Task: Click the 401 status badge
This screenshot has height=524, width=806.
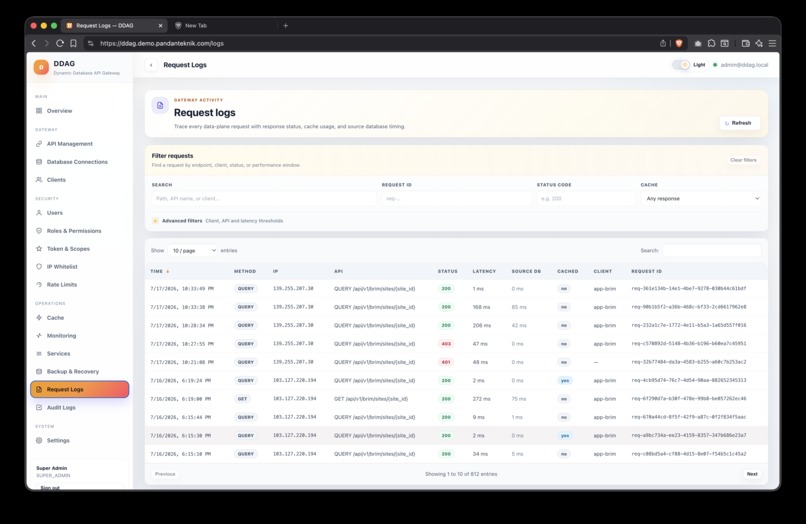Action: point(446,362)
